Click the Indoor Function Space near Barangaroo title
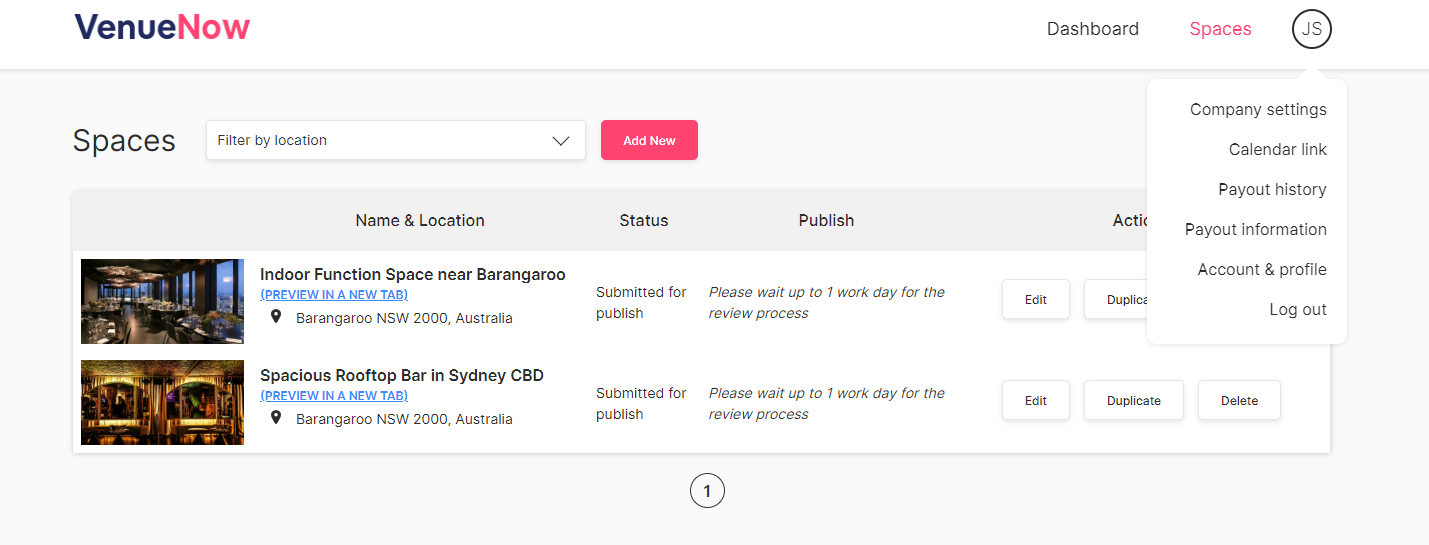 coord(413,274)
